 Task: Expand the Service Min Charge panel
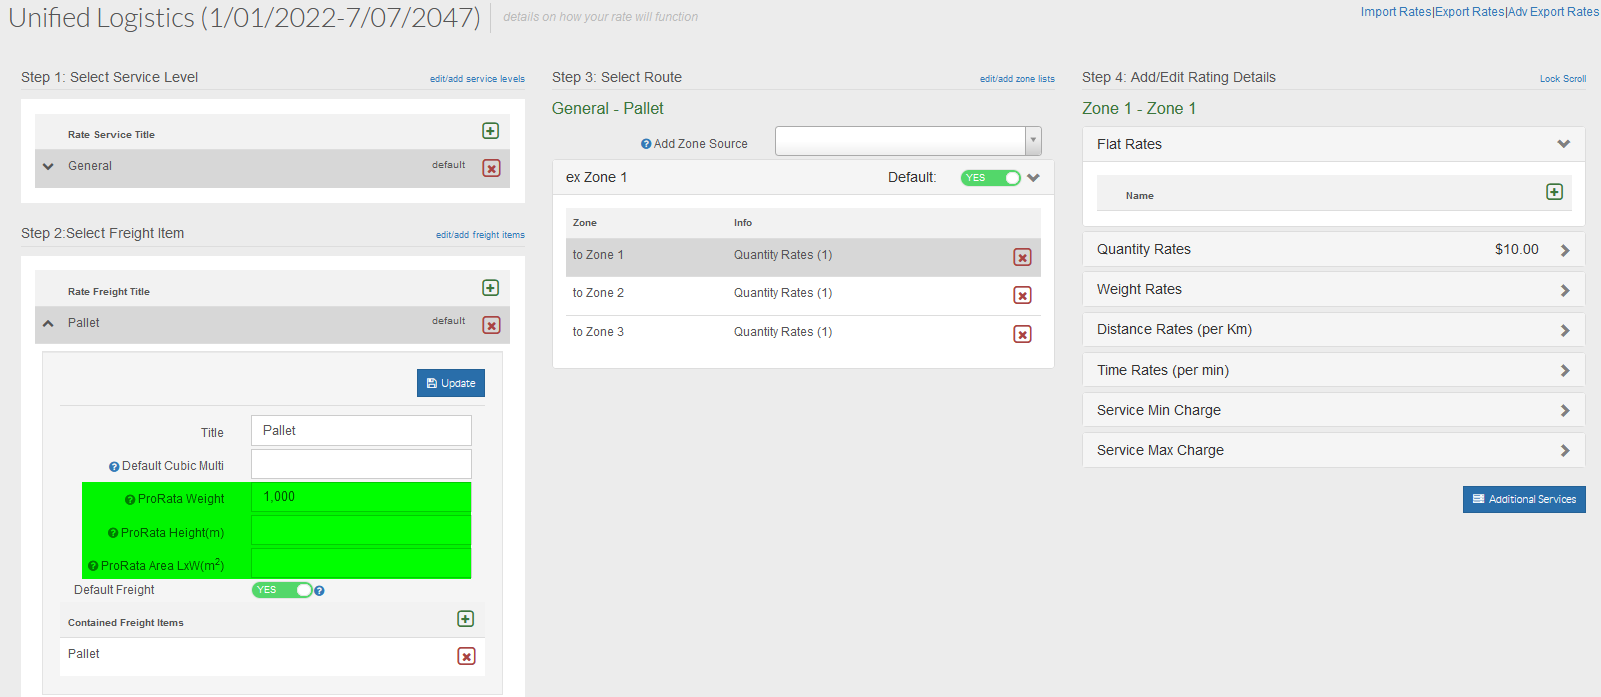[x=1565, y=411]
